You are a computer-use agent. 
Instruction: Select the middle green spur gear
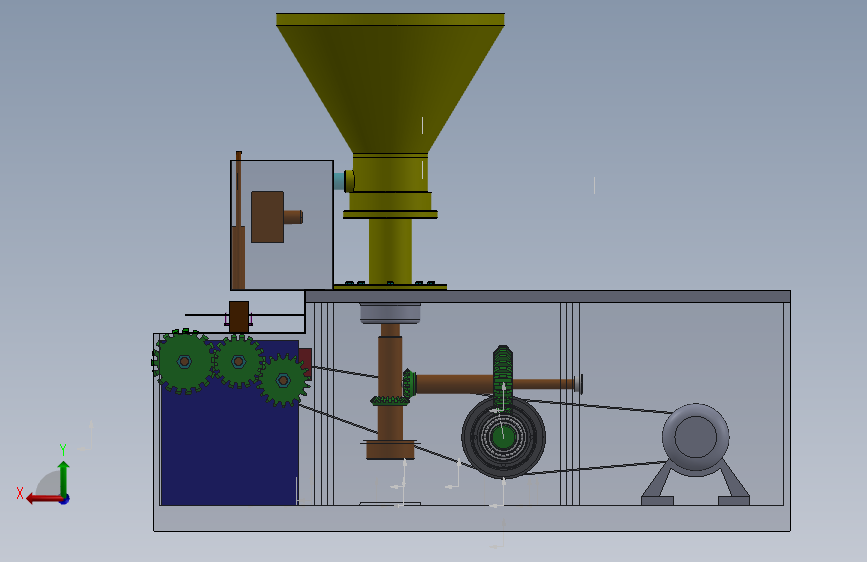click(x=238, y=361)
